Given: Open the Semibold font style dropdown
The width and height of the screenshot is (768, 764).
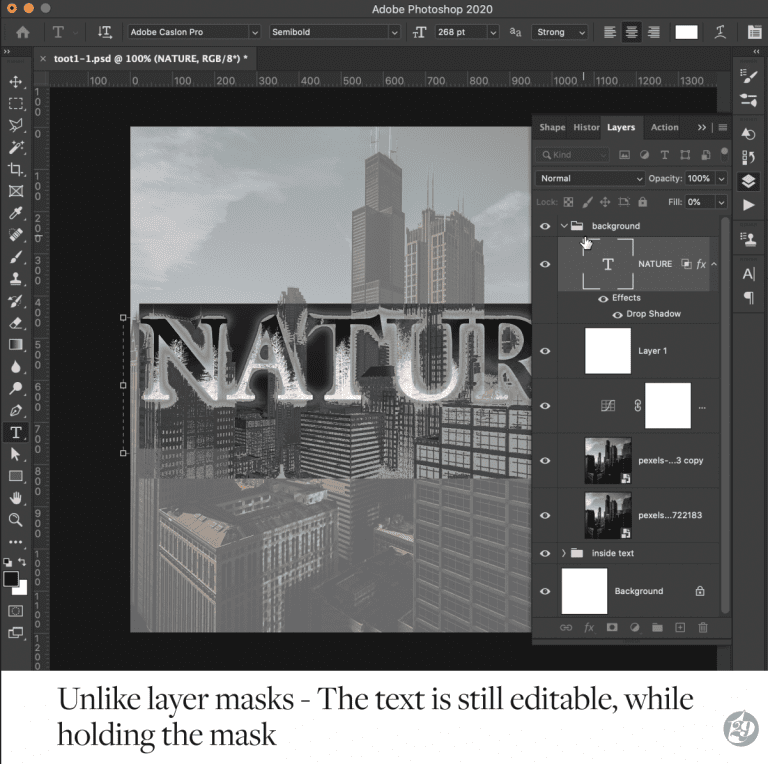Looking at the screenshot, I should click(x=394, y=32).
